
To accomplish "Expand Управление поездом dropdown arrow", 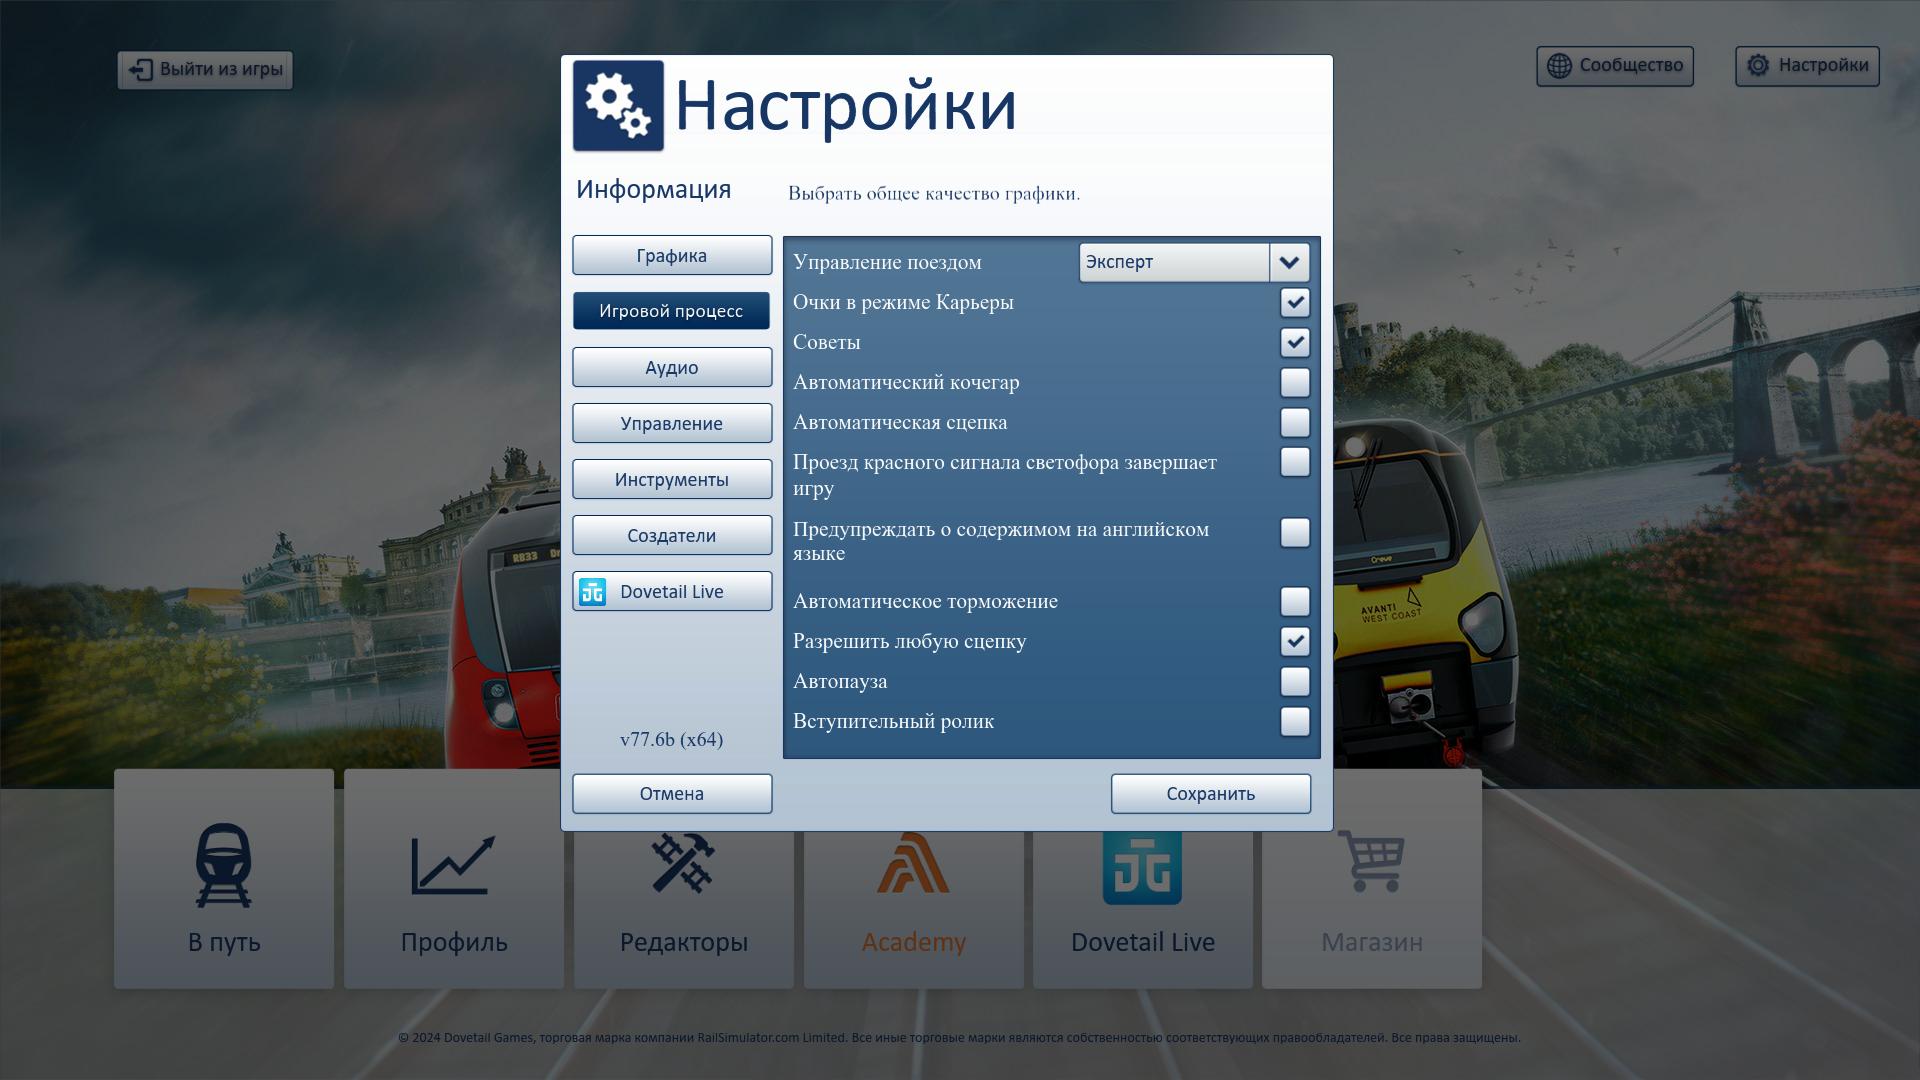I will coord(1289,263).
